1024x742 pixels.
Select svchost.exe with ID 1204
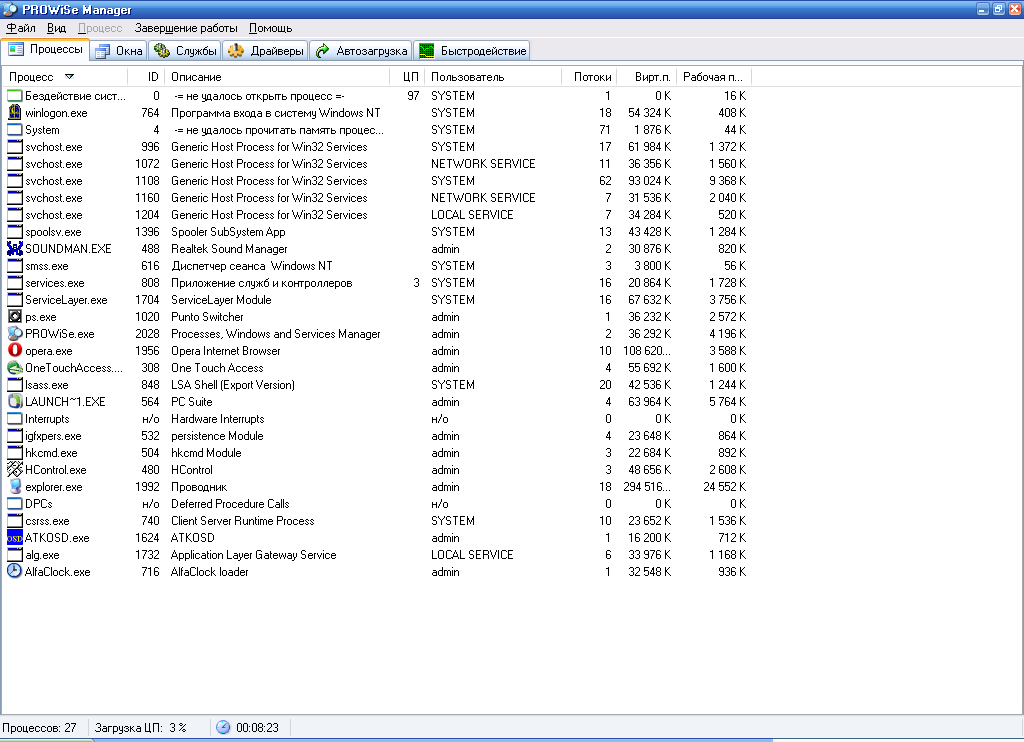pos(377,215)
